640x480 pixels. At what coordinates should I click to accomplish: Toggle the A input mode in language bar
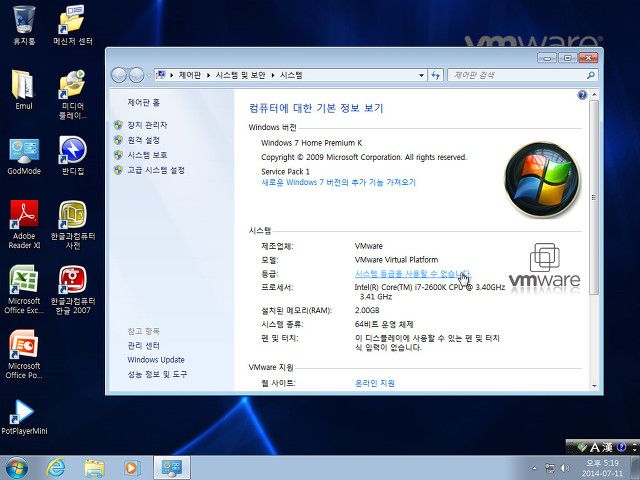[x=595, y=447]
